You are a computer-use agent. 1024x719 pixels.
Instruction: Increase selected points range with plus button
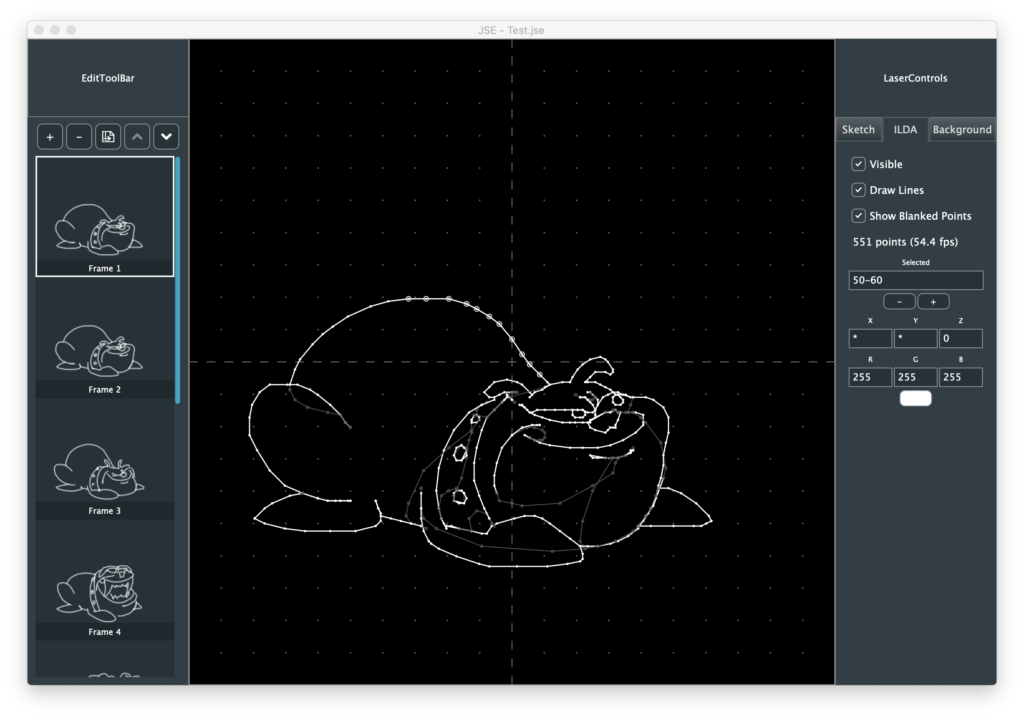[x=933, y=301]
